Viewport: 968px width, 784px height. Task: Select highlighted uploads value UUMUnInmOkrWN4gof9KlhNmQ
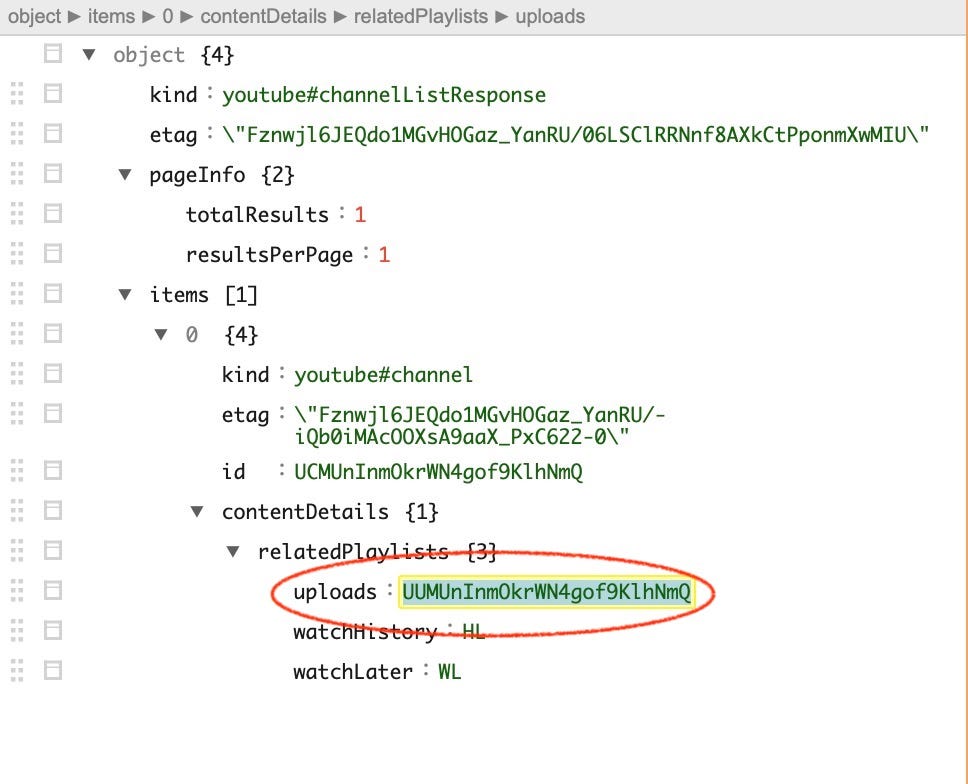[546, 591]
